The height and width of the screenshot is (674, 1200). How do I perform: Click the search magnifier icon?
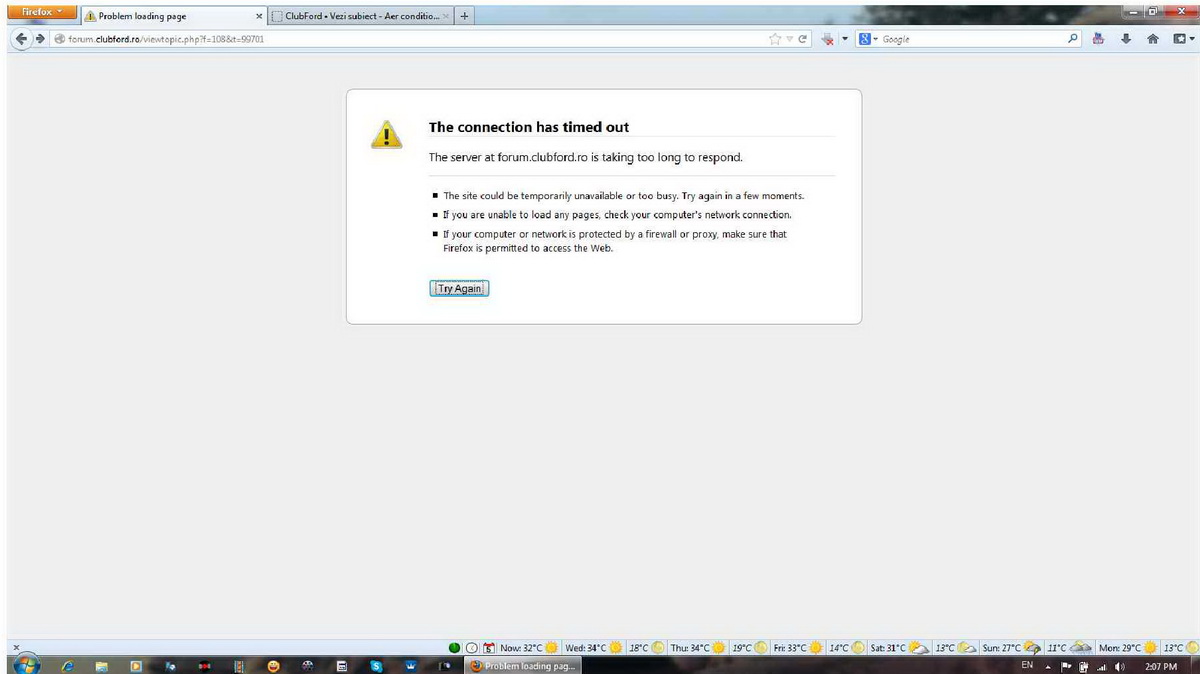click(x=1073, y=39)
